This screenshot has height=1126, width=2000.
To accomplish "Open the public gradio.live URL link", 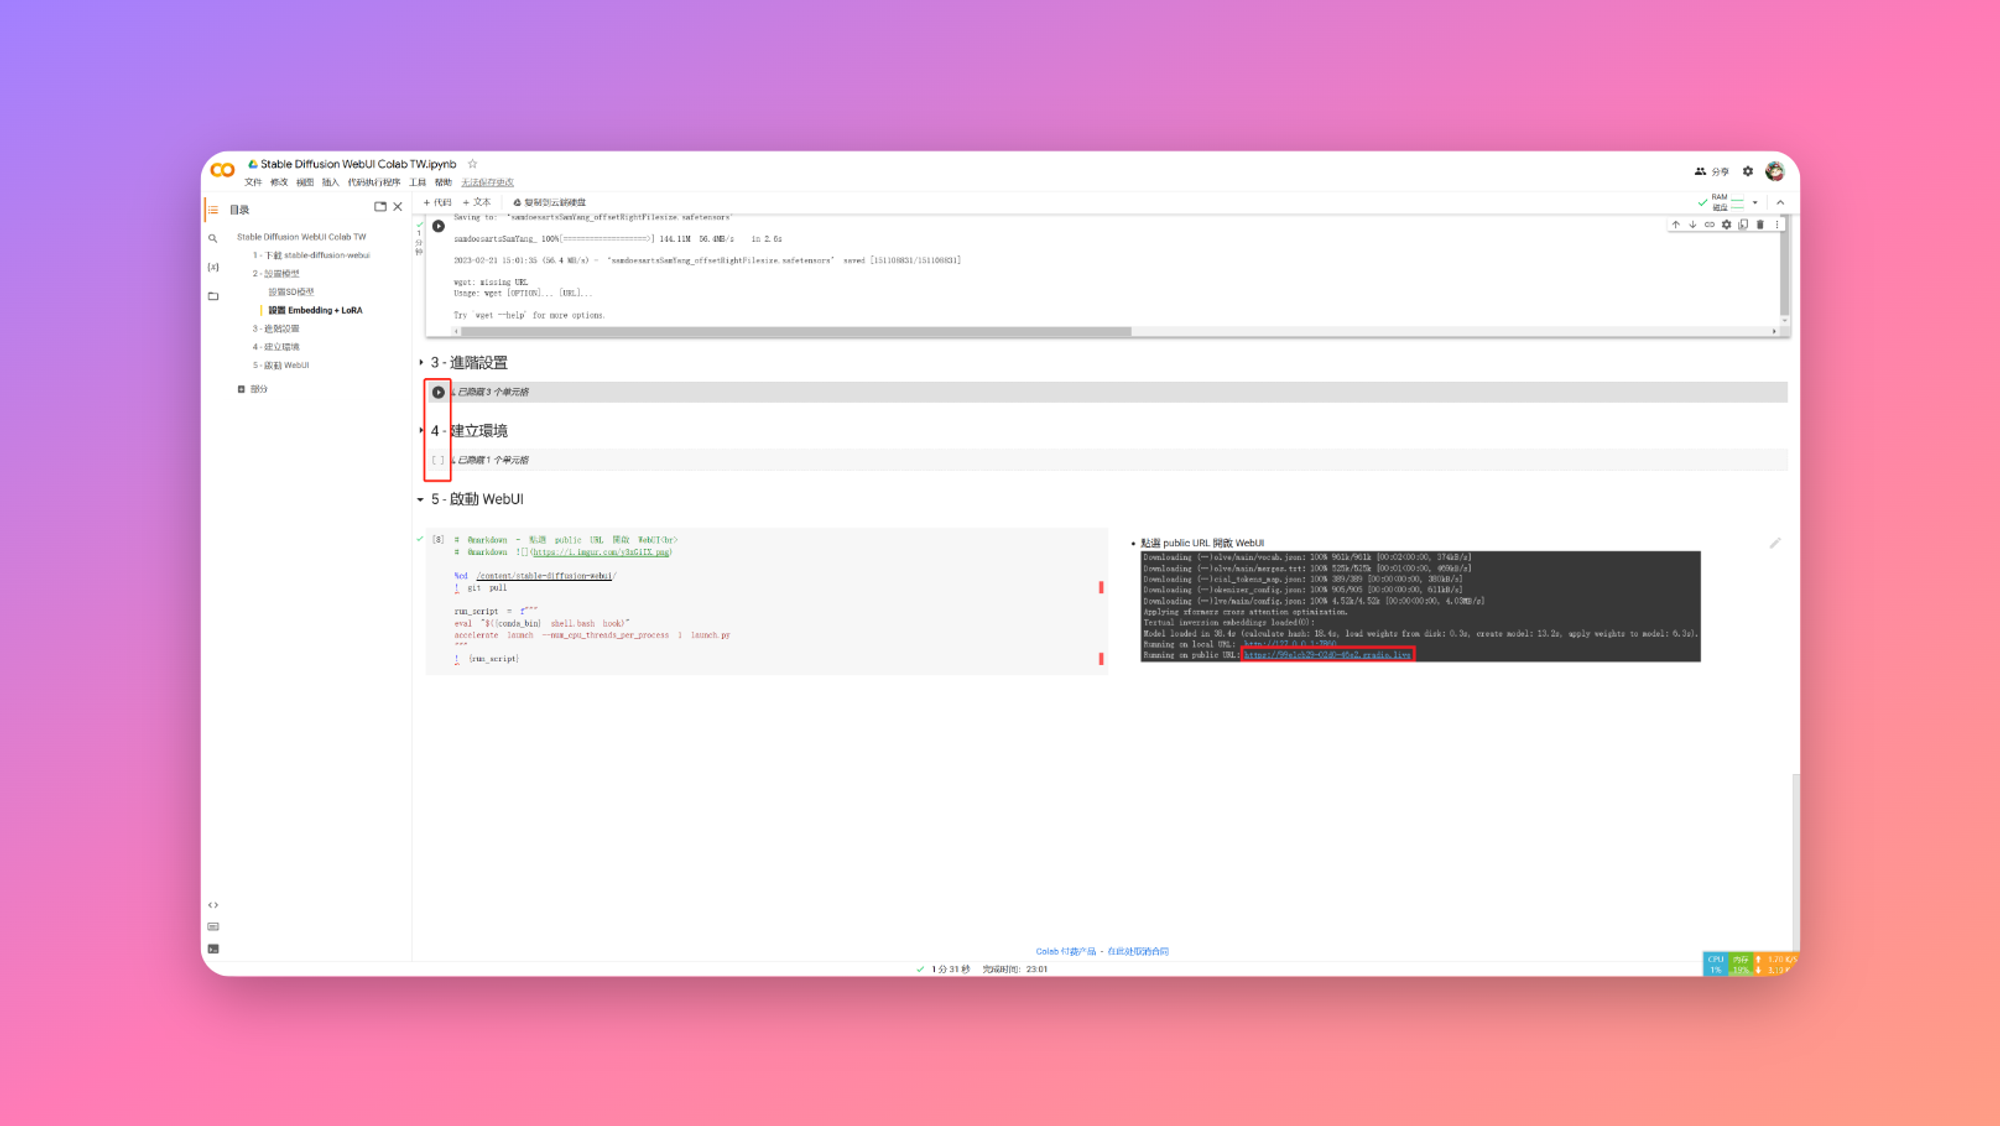I will click(x=1327, y=655).
